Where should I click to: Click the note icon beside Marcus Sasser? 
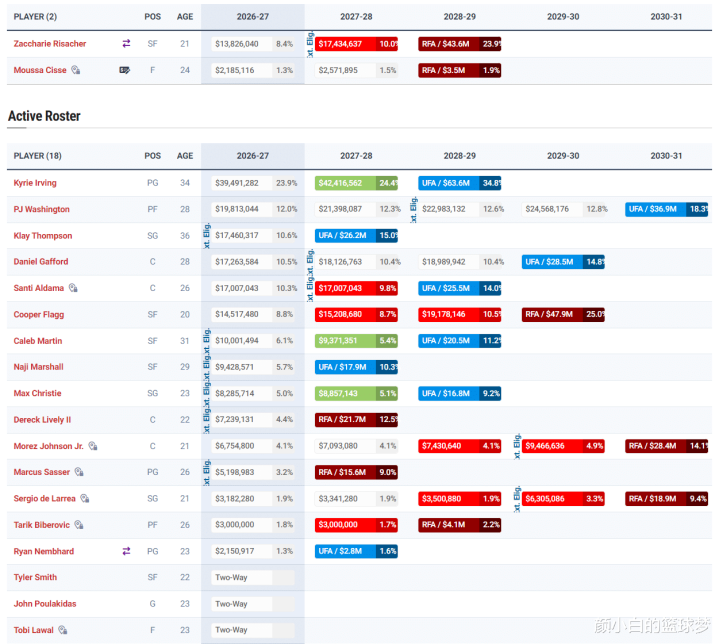pyautogui.click(x=79, y=472)
